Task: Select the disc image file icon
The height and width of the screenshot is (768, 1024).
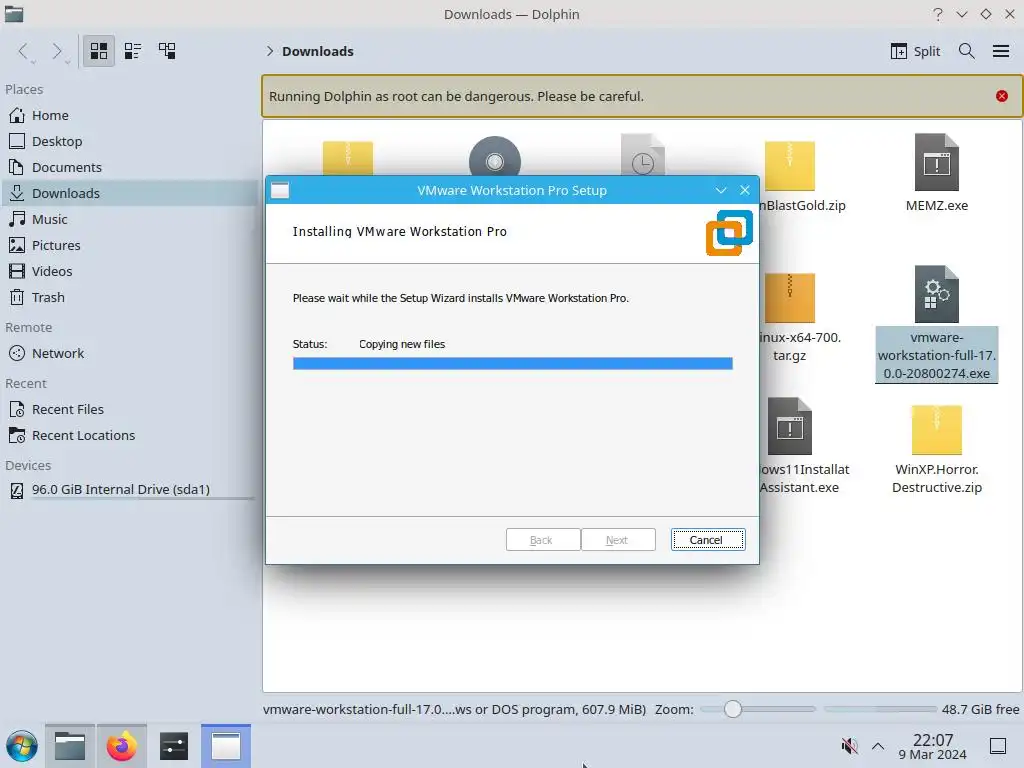Action: pos(494,157)
